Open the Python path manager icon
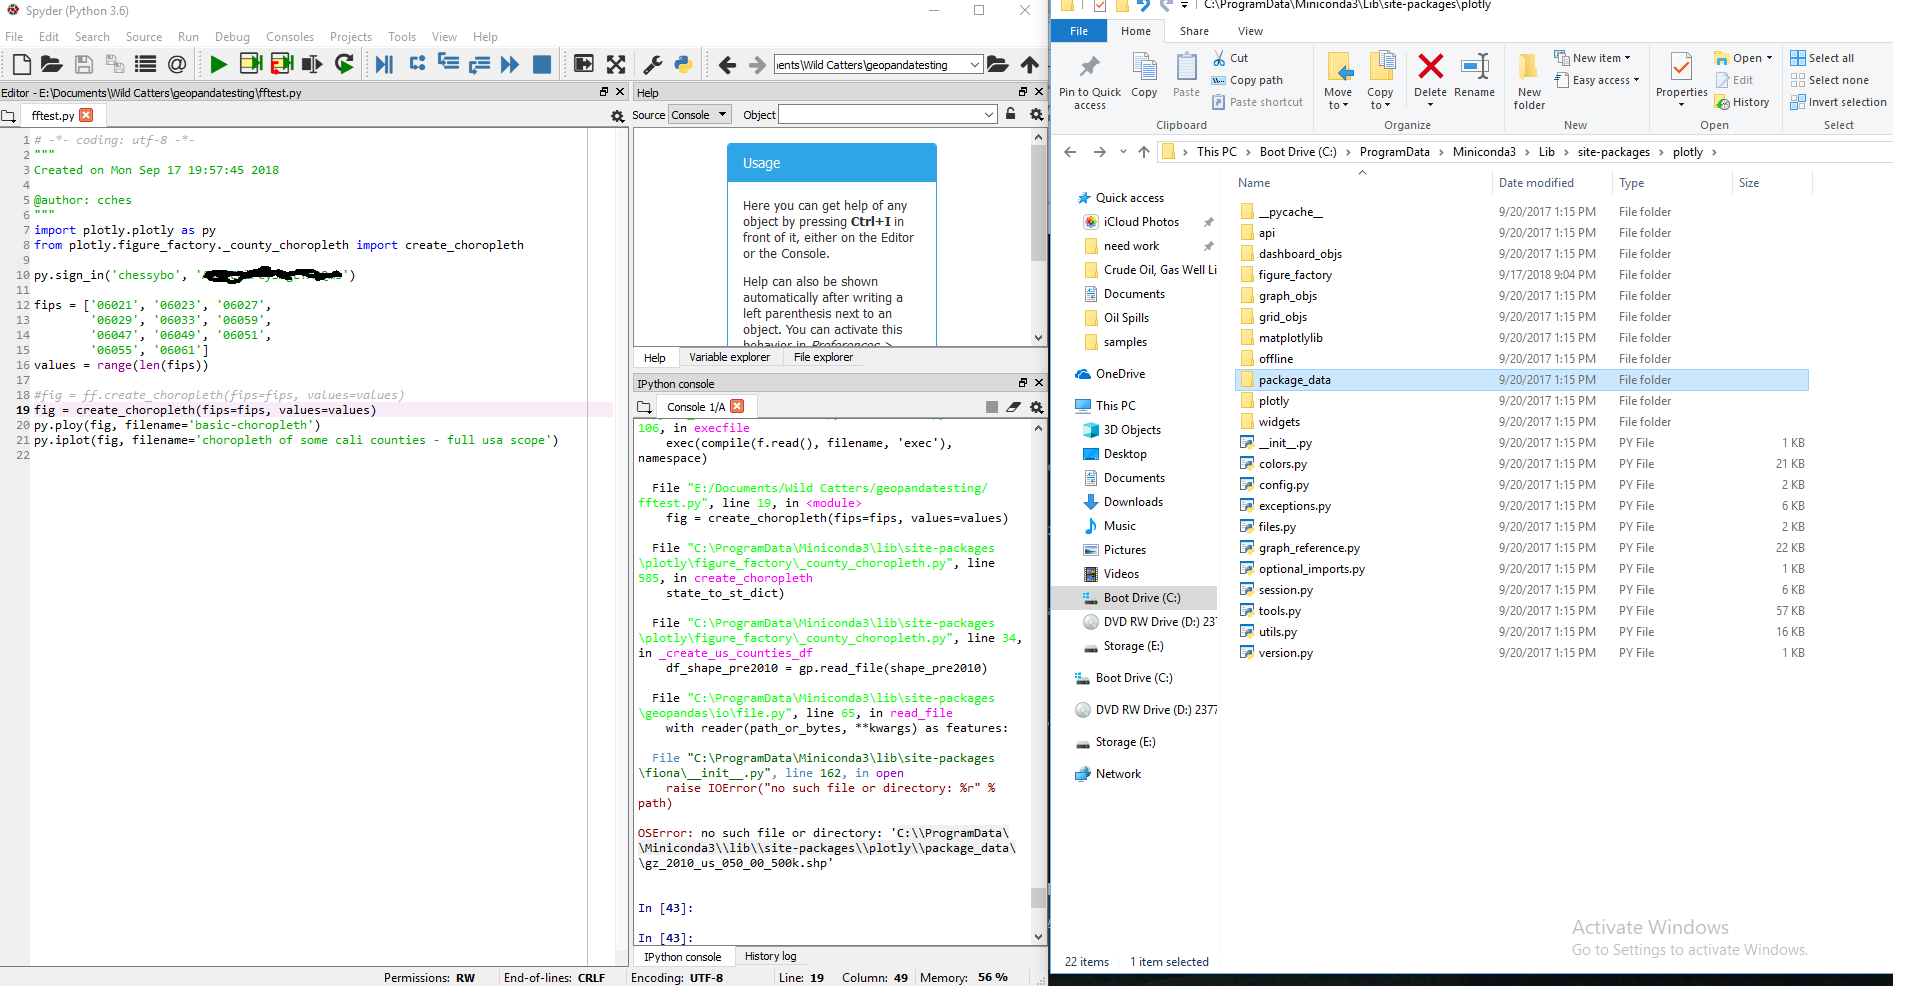The image size is (1920, 986). 683,65
